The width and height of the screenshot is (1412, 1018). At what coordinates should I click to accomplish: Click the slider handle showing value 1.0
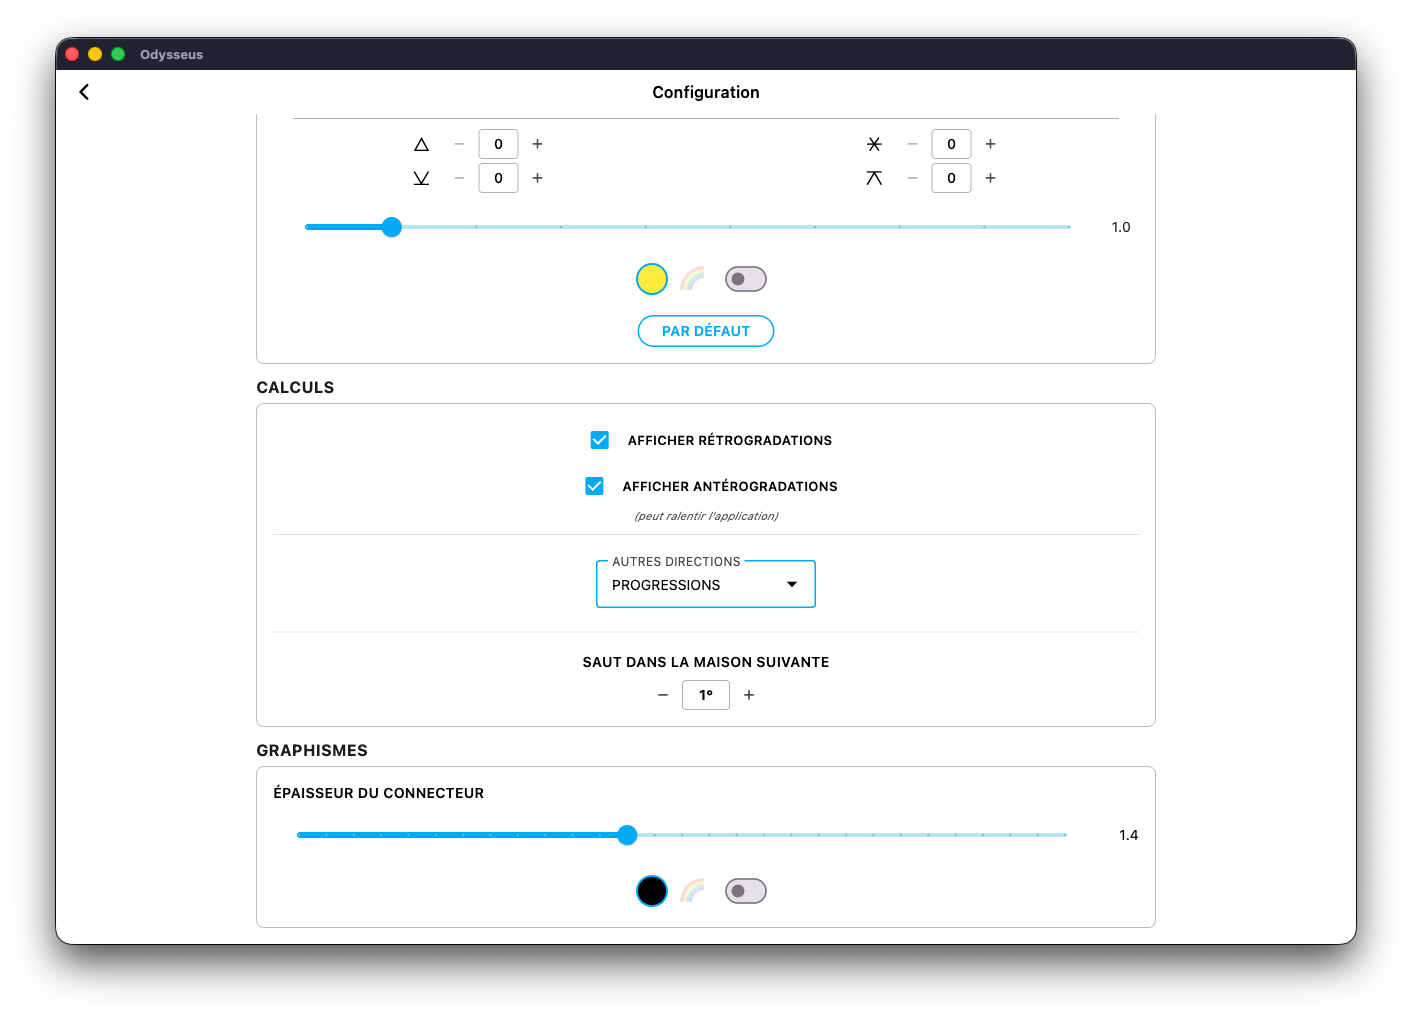tap(392, 227)
